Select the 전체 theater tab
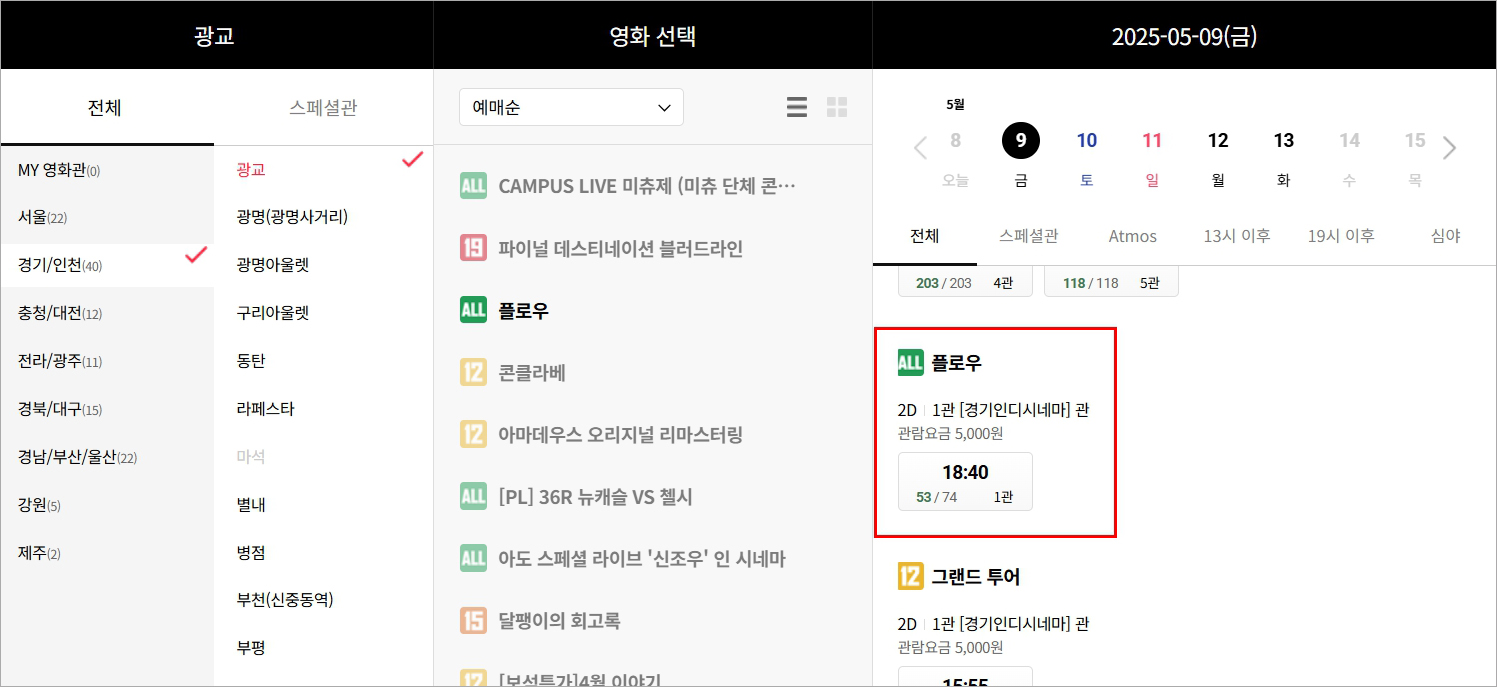 tap(105, 107)
